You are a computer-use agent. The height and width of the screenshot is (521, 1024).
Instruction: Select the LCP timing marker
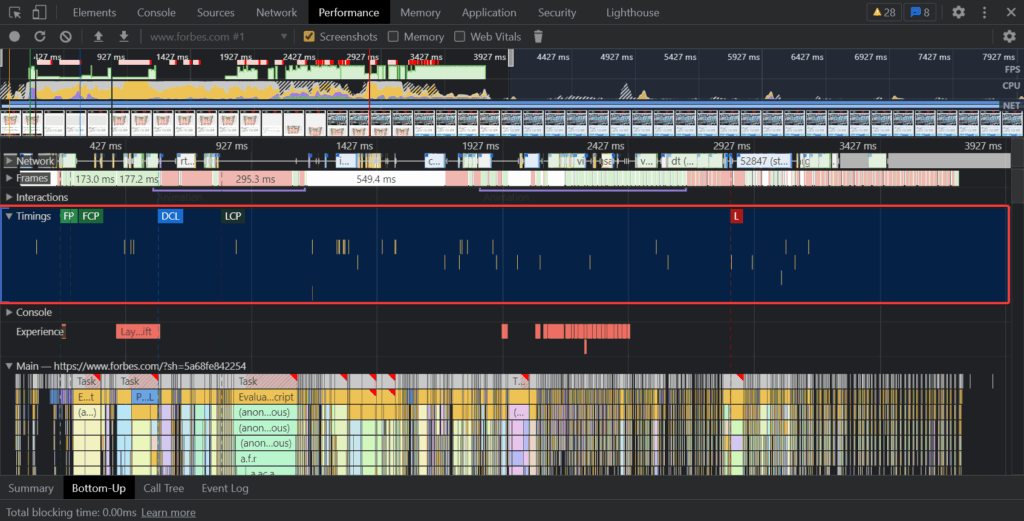point(233,216)
